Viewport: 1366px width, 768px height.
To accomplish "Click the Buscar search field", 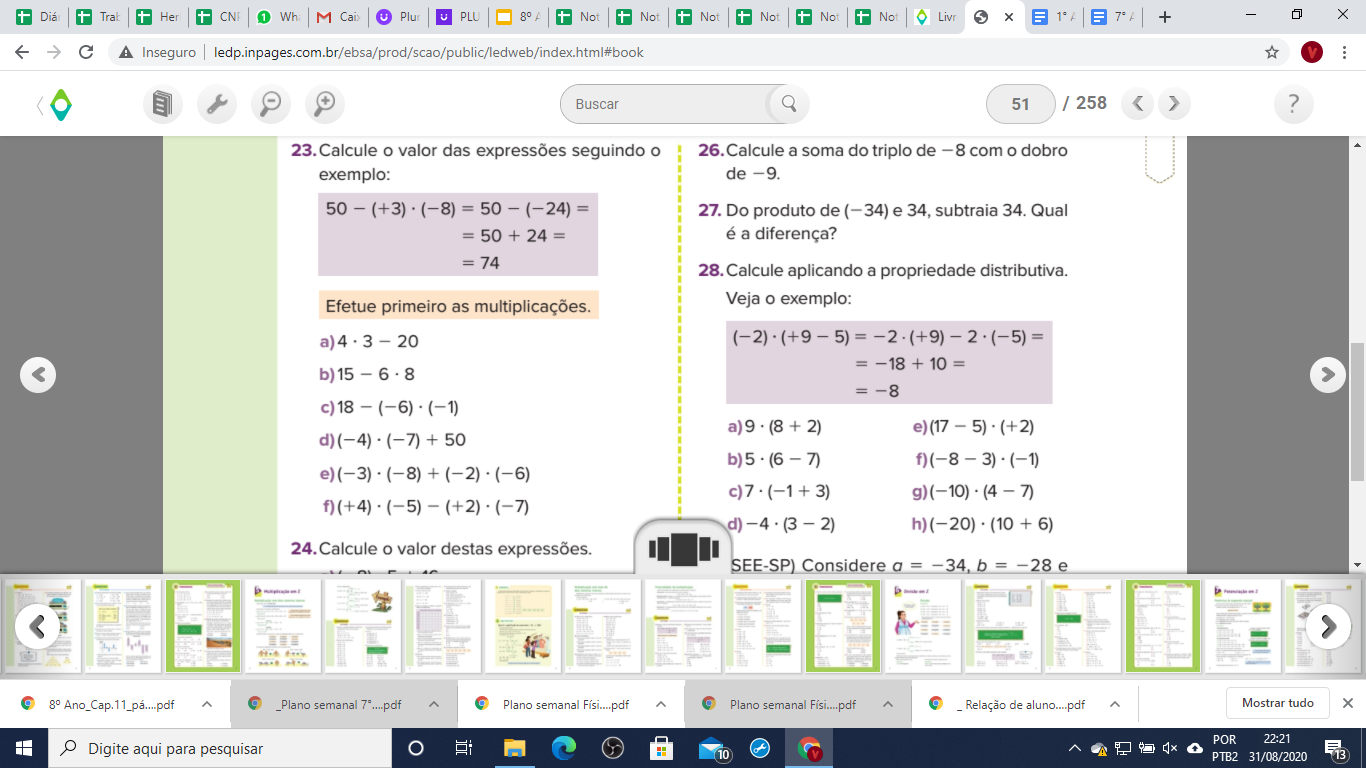I will (x=665, y=103).
